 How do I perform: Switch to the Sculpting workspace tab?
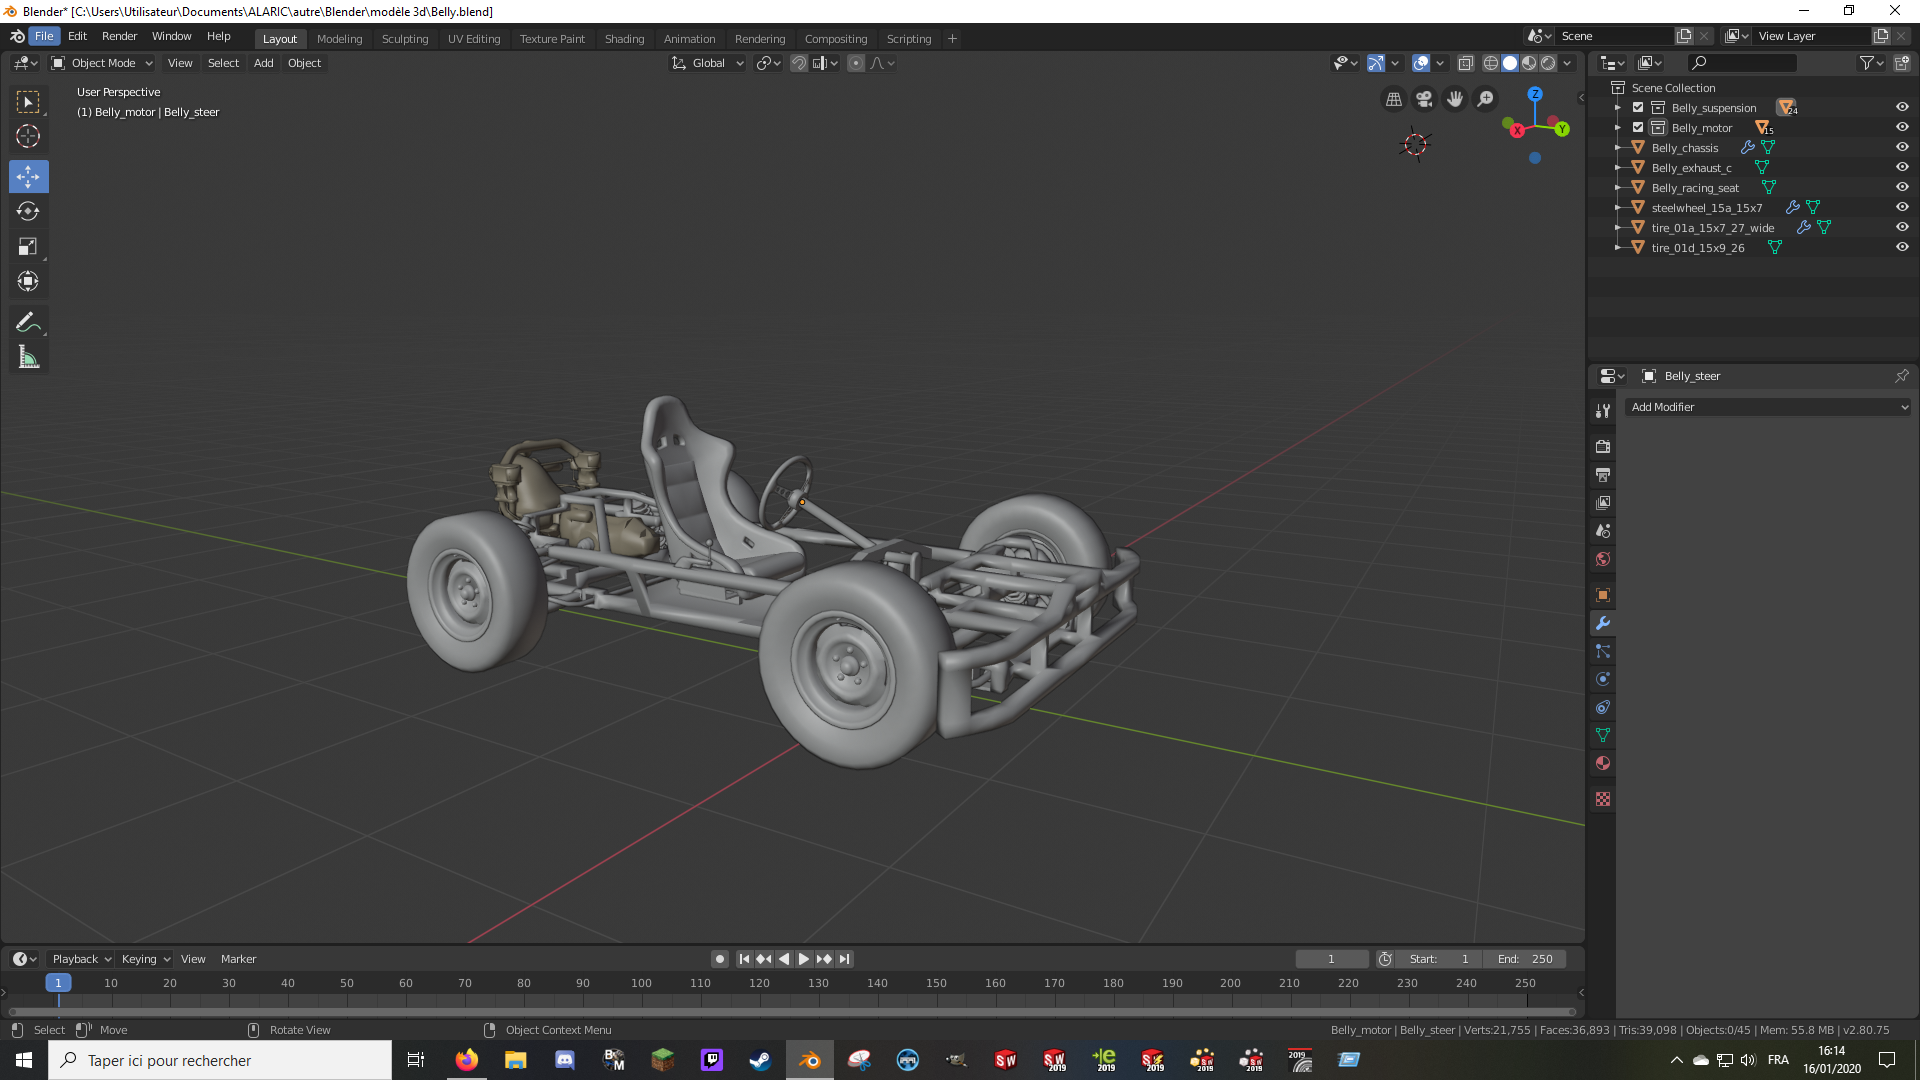point(404,39)
